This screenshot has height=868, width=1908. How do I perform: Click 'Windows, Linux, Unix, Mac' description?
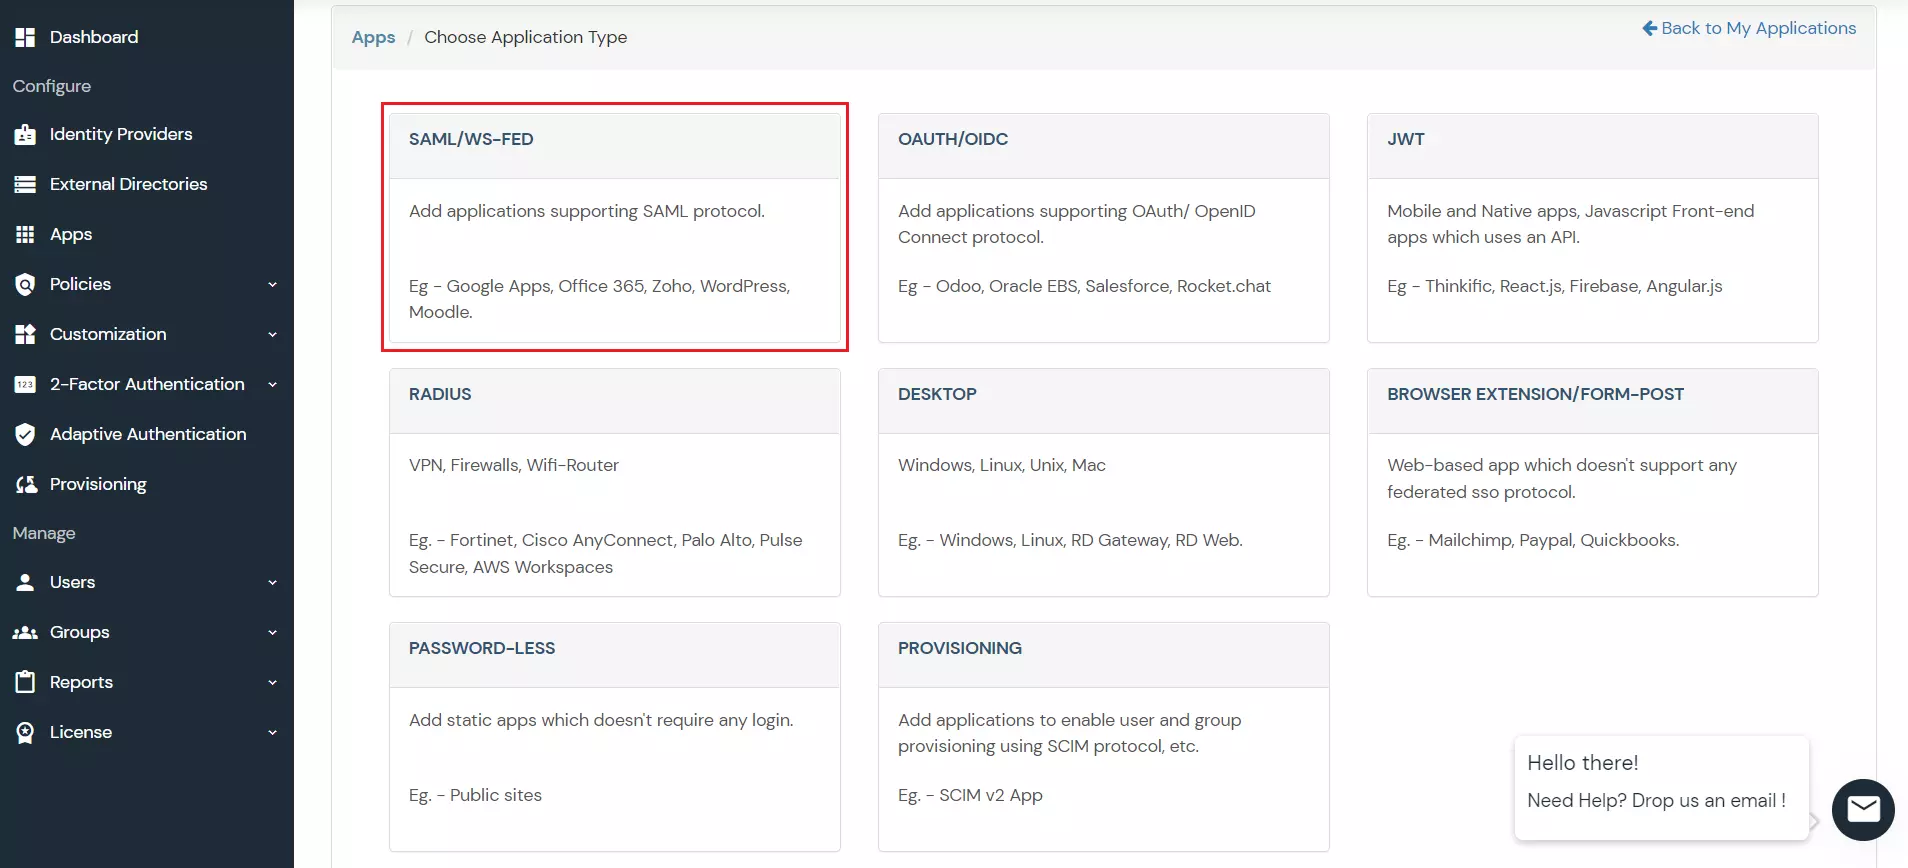click(1002, 465)
